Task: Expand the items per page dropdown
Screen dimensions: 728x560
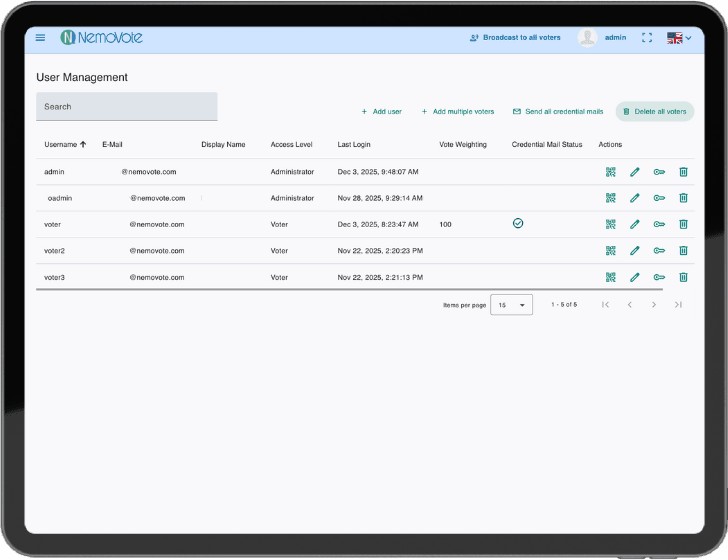Action: tap(511, 305)
